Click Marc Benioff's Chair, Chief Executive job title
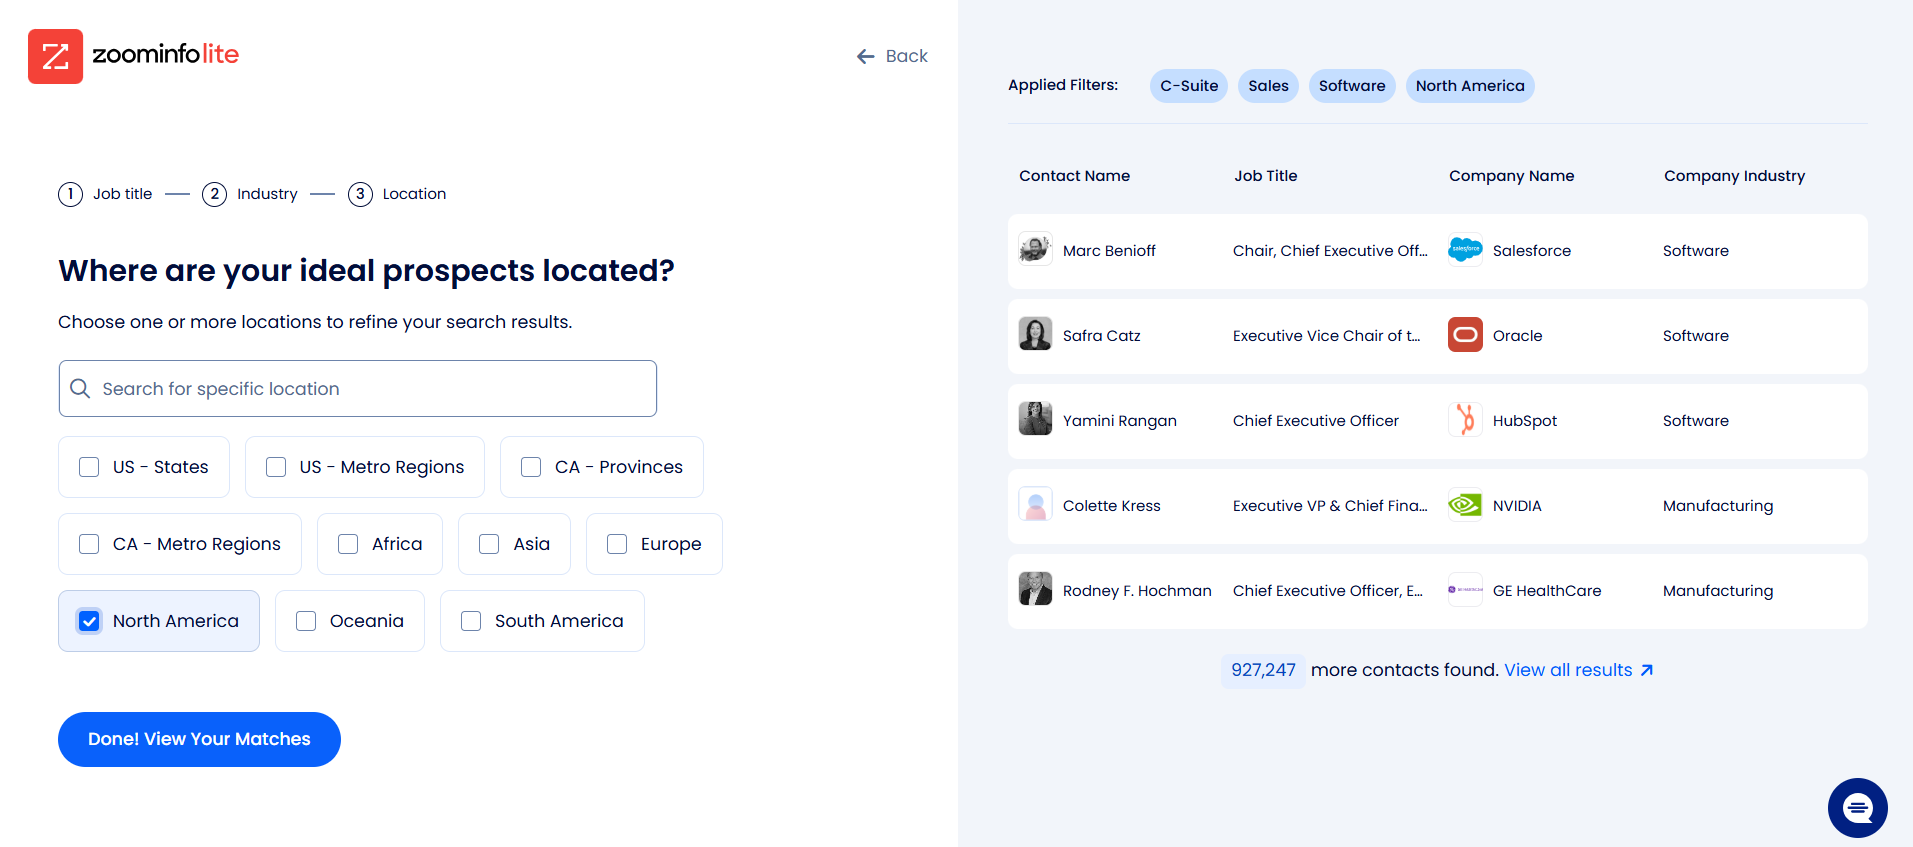Image resolution: width=1913 pixels, height=847 pixels. [1330, 251]
